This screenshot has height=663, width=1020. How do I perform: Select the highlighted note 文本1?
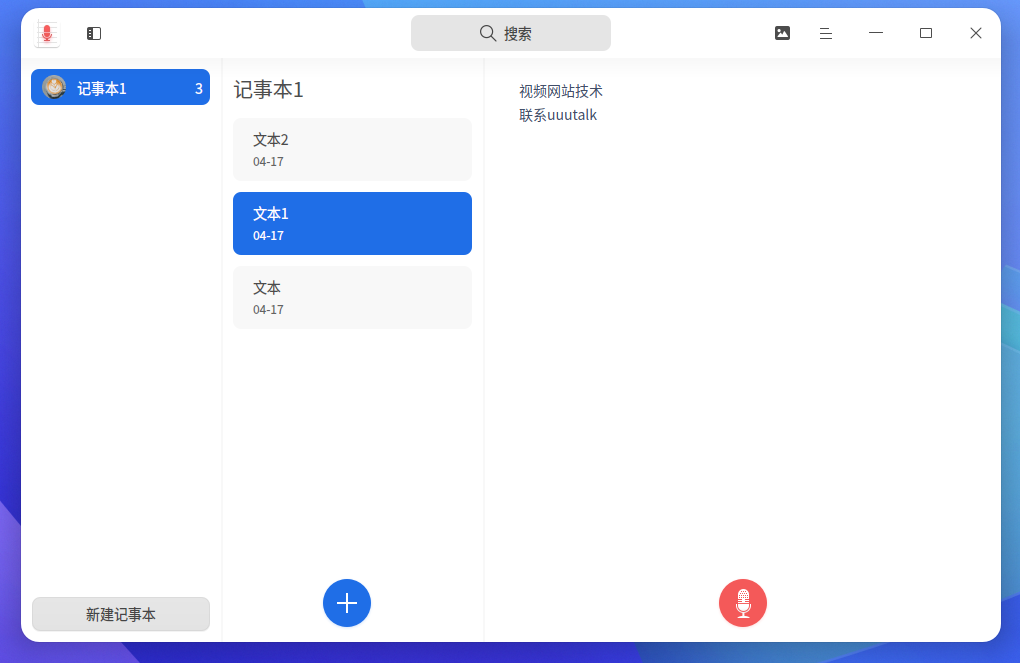click(x=353, y=223)
